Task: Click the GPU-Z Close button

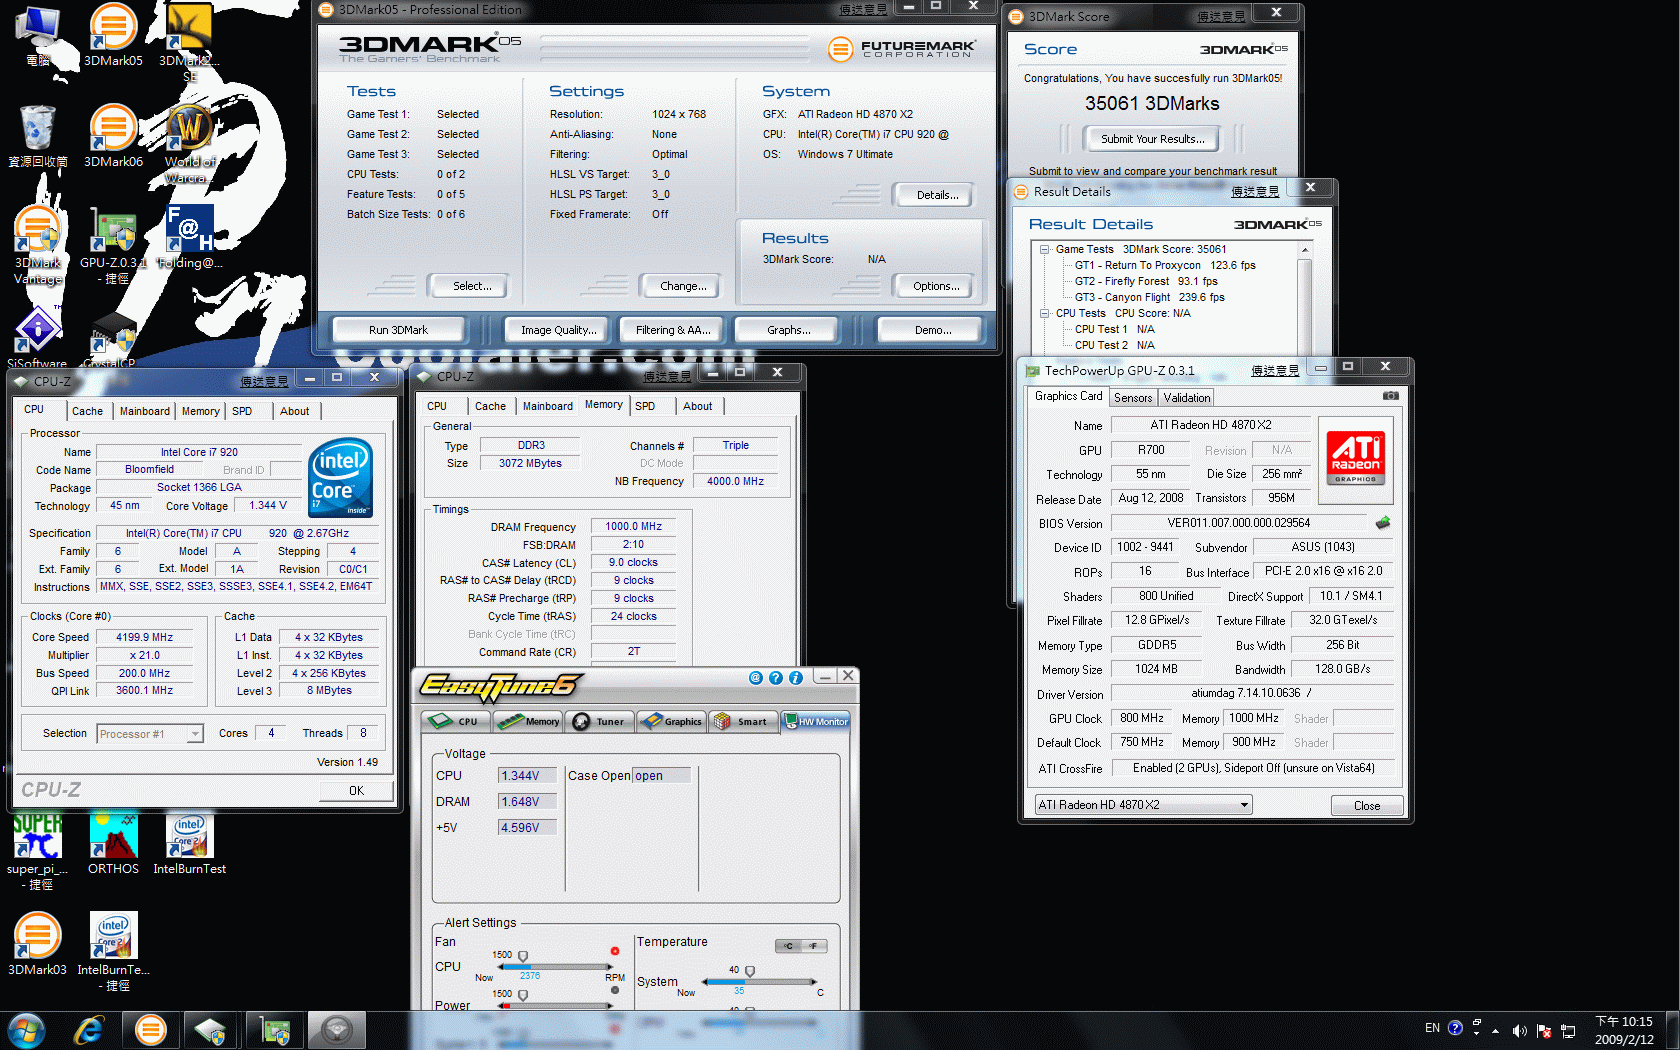Action: click(1367, 806)
